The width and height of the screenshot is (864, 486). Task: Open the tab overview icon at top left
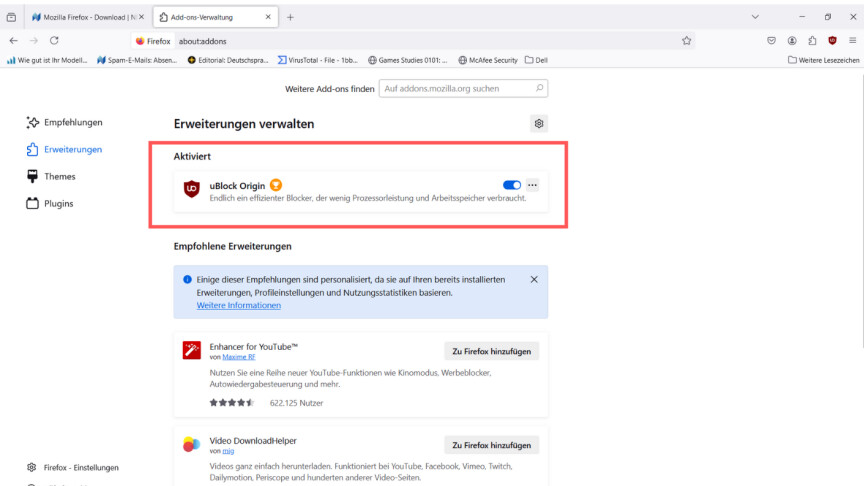point(12,17)
